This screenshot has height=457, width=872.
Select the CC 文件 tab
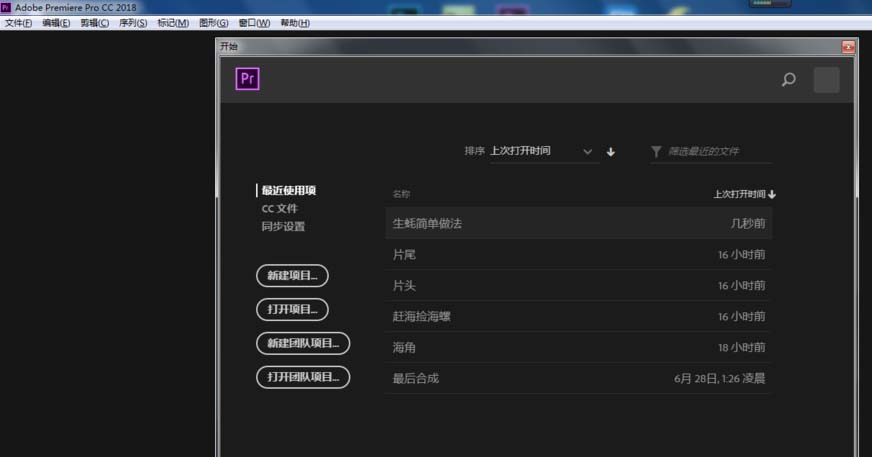(280, 208)
